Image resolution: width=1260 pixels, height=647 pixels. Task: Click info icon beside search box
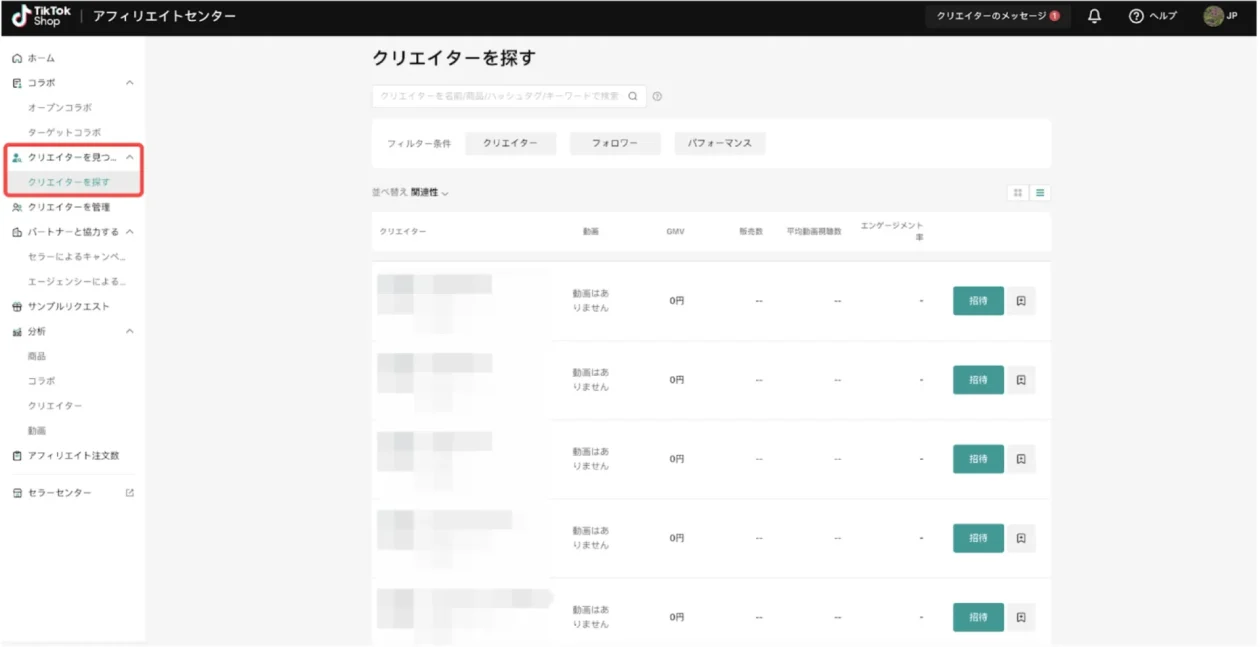coord(657,97)
